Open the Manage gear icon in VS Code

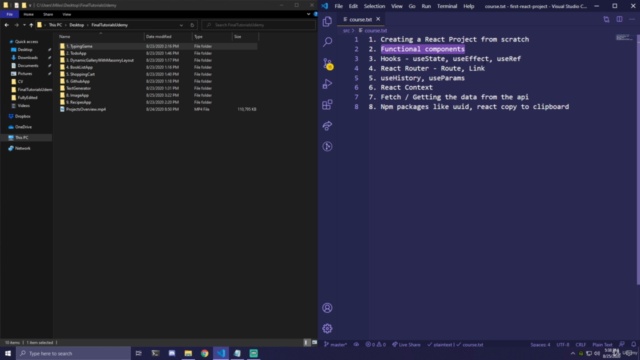[x=327, y=329]
